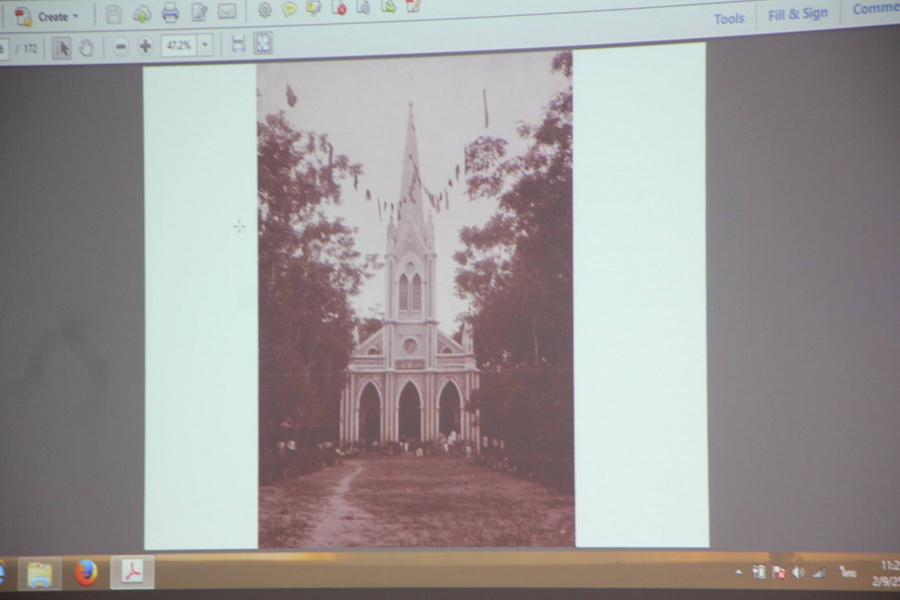The width and height of the screenshot is (900, 600).
Task: Click the 47.2% zoom value field
Action: [x=179, y=45]
